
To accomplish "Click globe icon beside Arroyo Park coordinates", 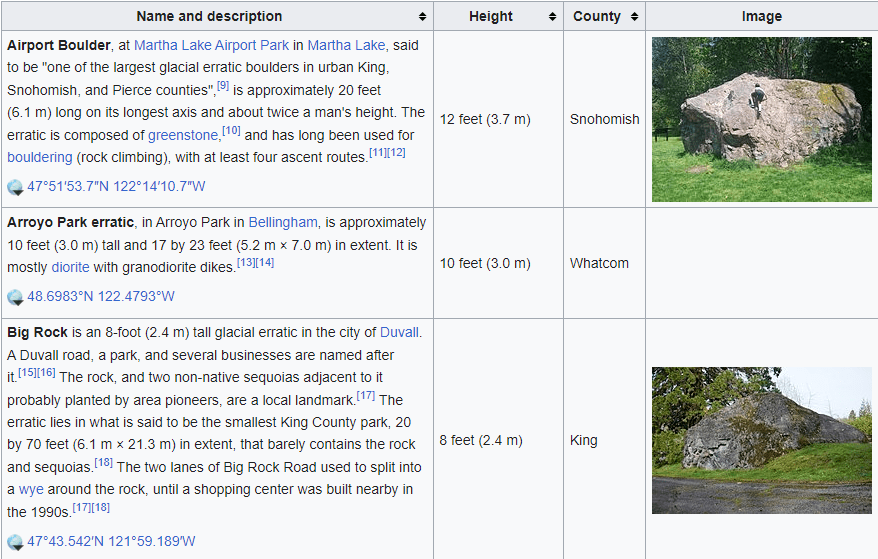I will coord(15,297).
